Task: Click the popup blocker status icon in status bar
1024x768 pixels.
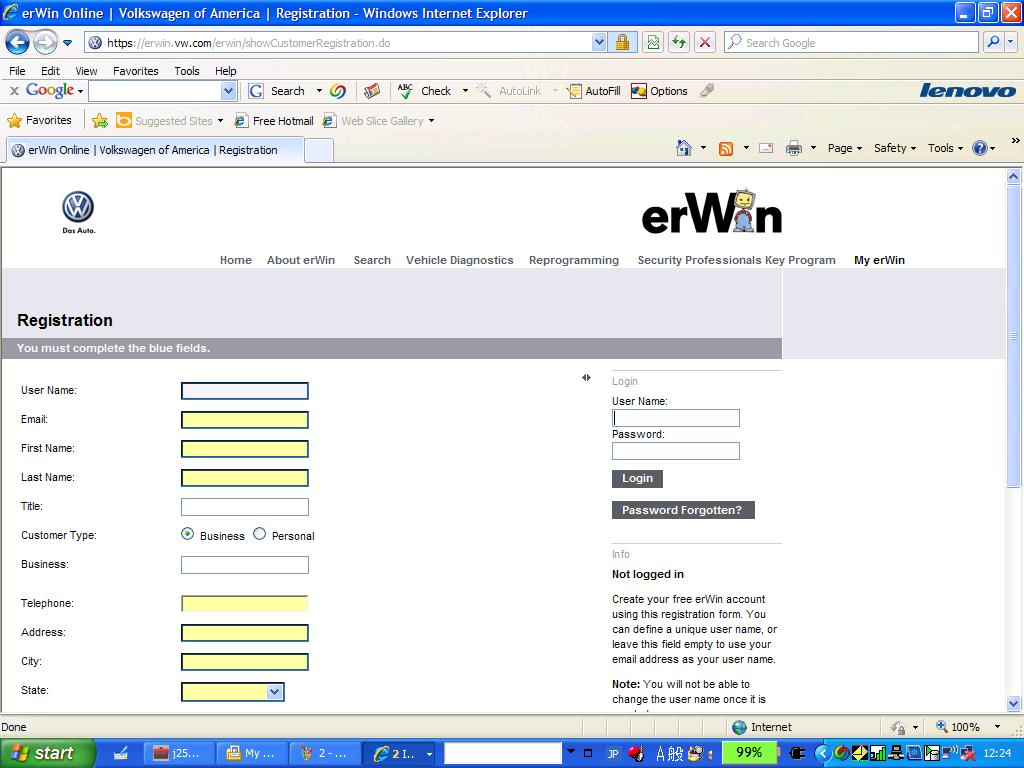Action: [x=899, y=727]
